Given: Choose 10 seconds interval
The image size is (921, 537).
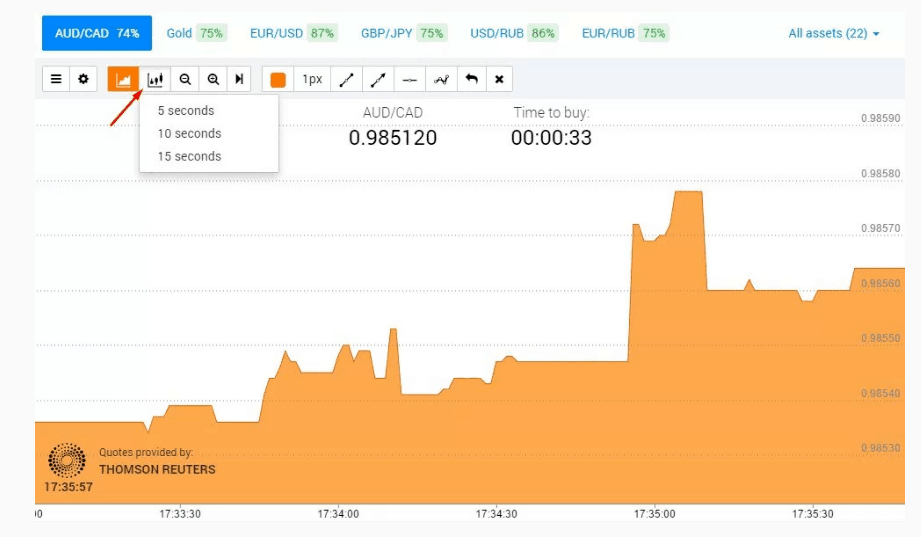Looking at the screenshot, I should pos(189,133).
